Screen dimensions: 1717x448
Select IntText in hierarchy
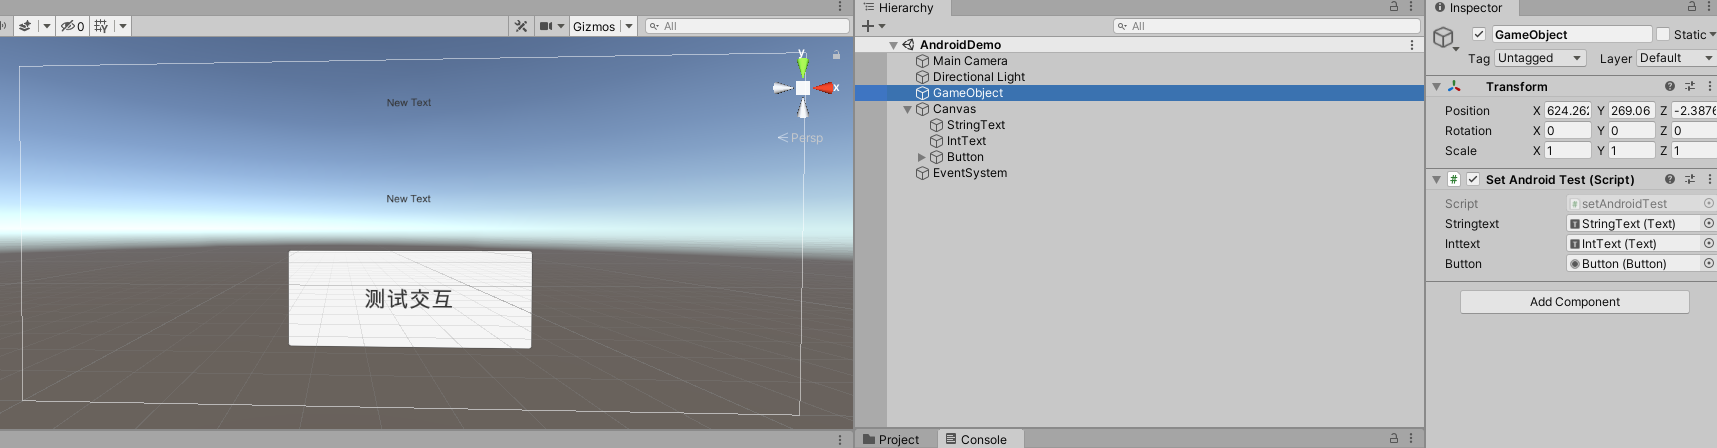pyautogui.click(x=966, y=141)
